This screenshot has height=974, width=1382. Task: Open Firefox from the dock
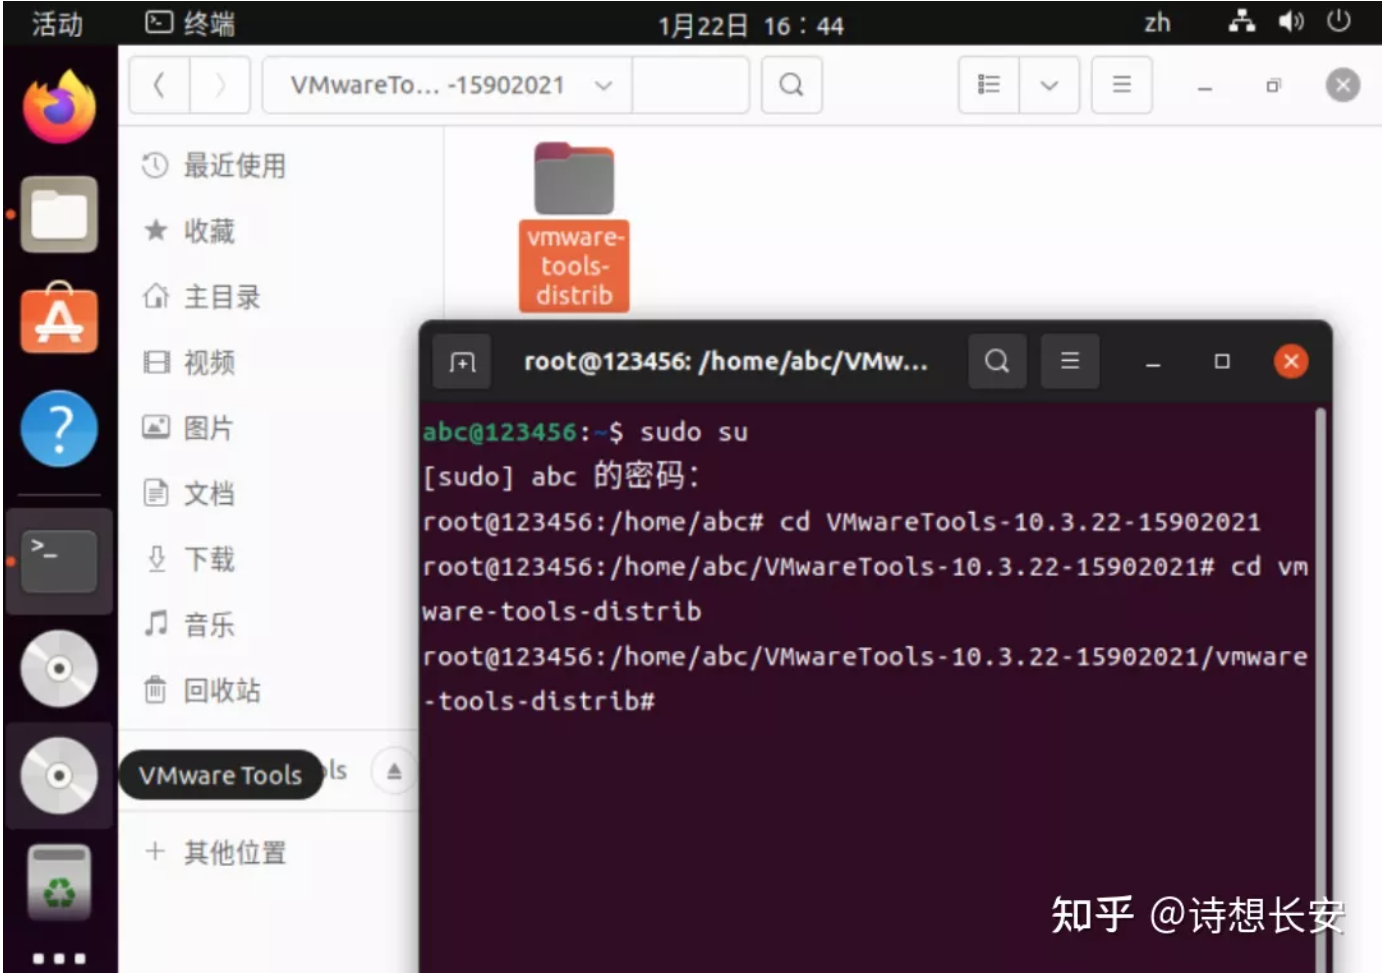click(59, 107)
